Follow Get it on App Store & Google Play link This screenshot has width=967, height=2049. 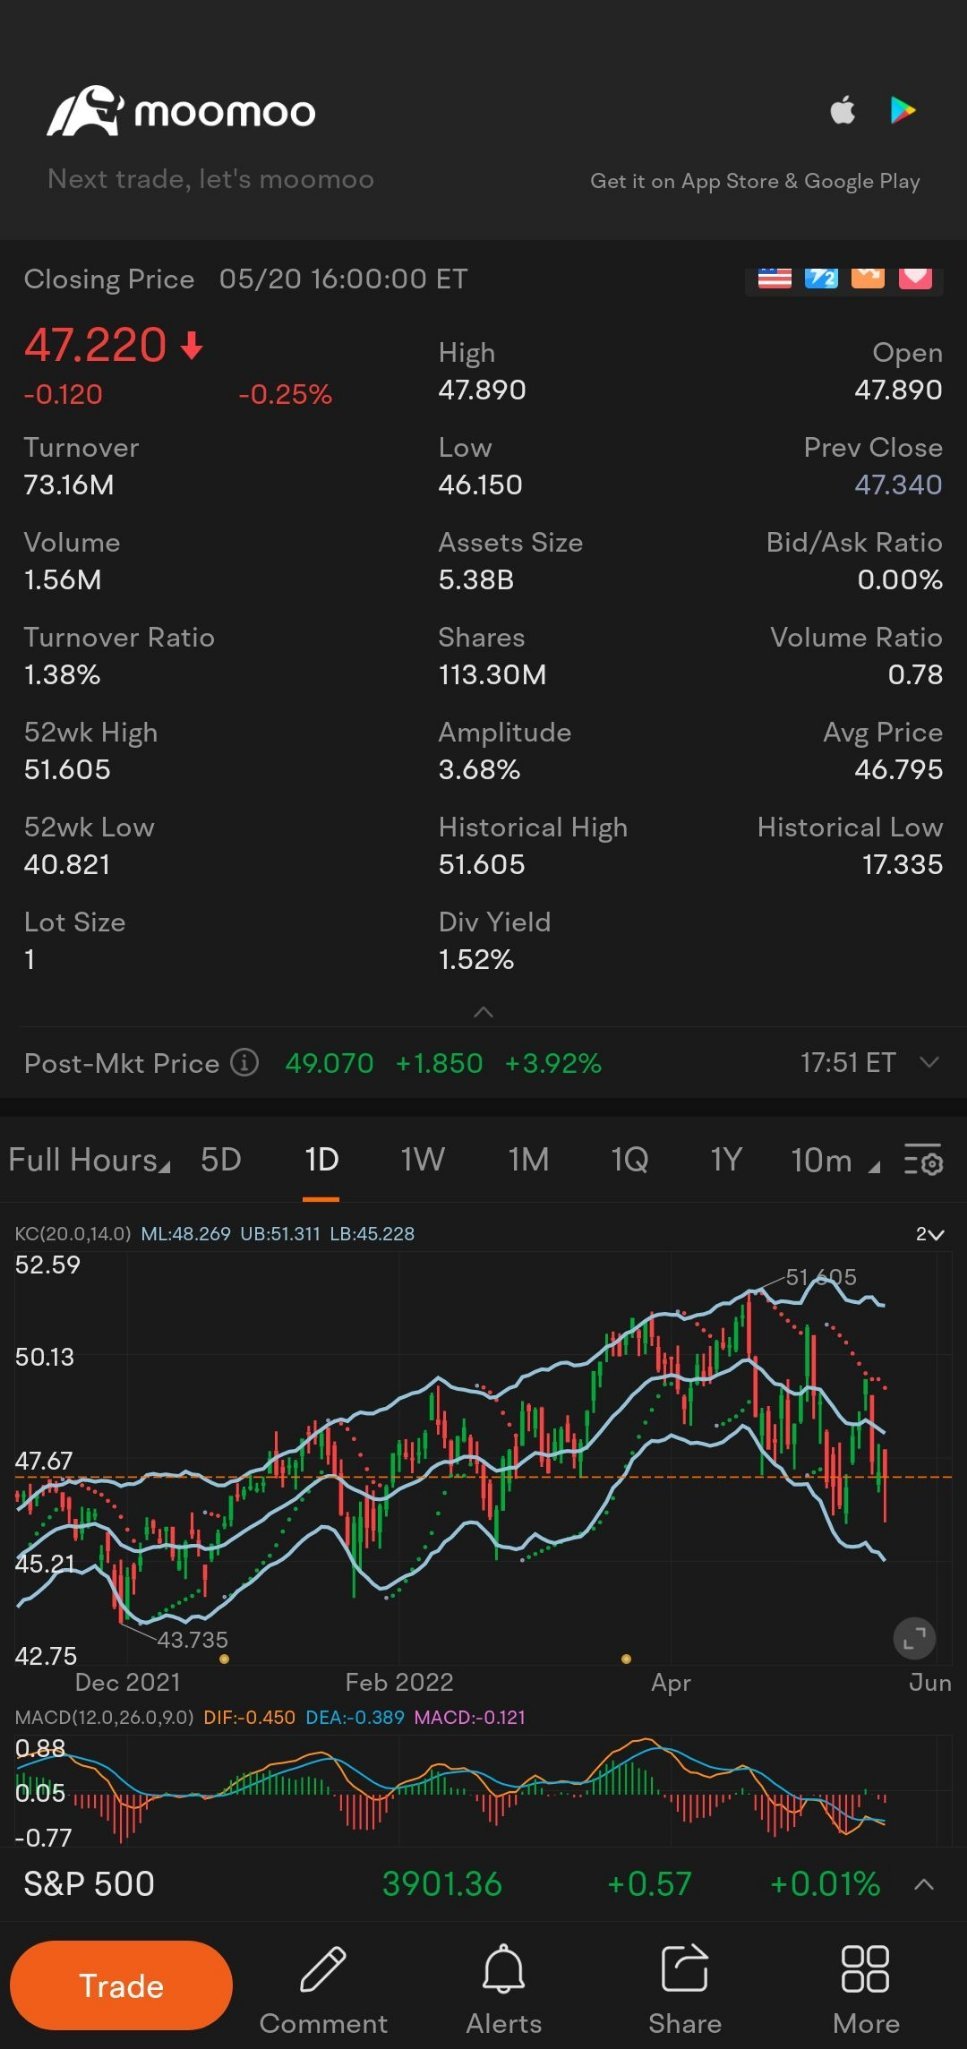click(x=755, y=181)
